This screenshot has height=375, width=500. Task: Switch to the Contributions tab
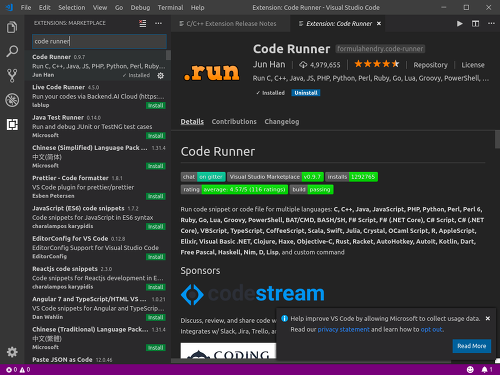point(234,121)
